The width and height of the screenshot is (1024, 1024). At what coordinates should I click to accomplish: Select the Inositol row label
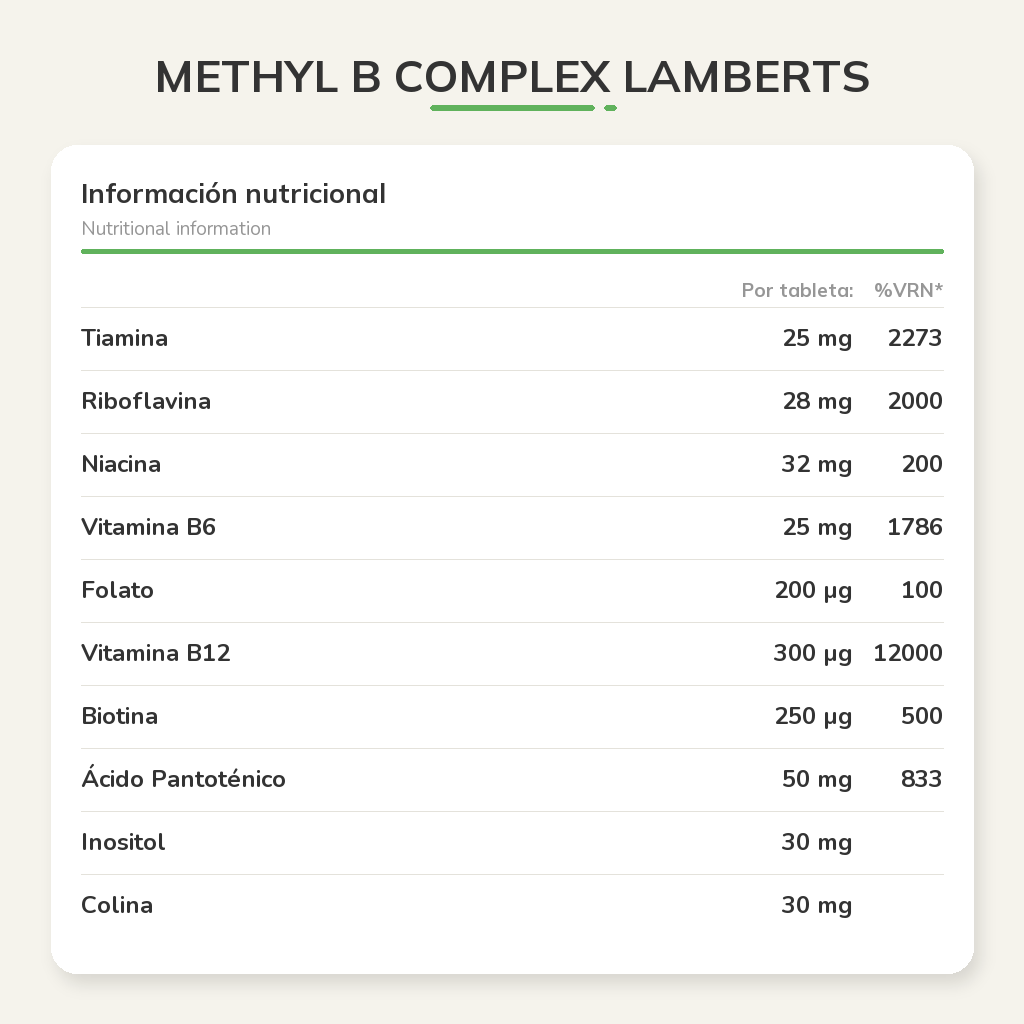click(123, 842)
